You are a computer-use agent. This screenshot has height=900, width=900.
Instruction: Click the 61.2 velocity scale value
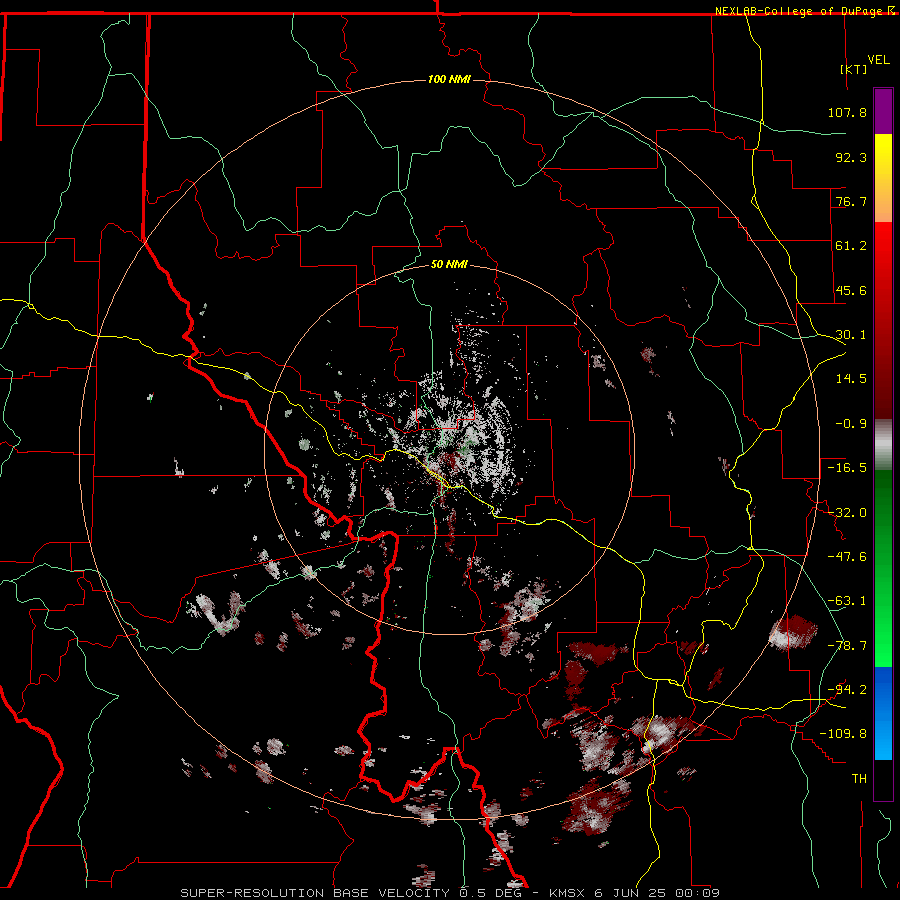click(x=851, y=246)
